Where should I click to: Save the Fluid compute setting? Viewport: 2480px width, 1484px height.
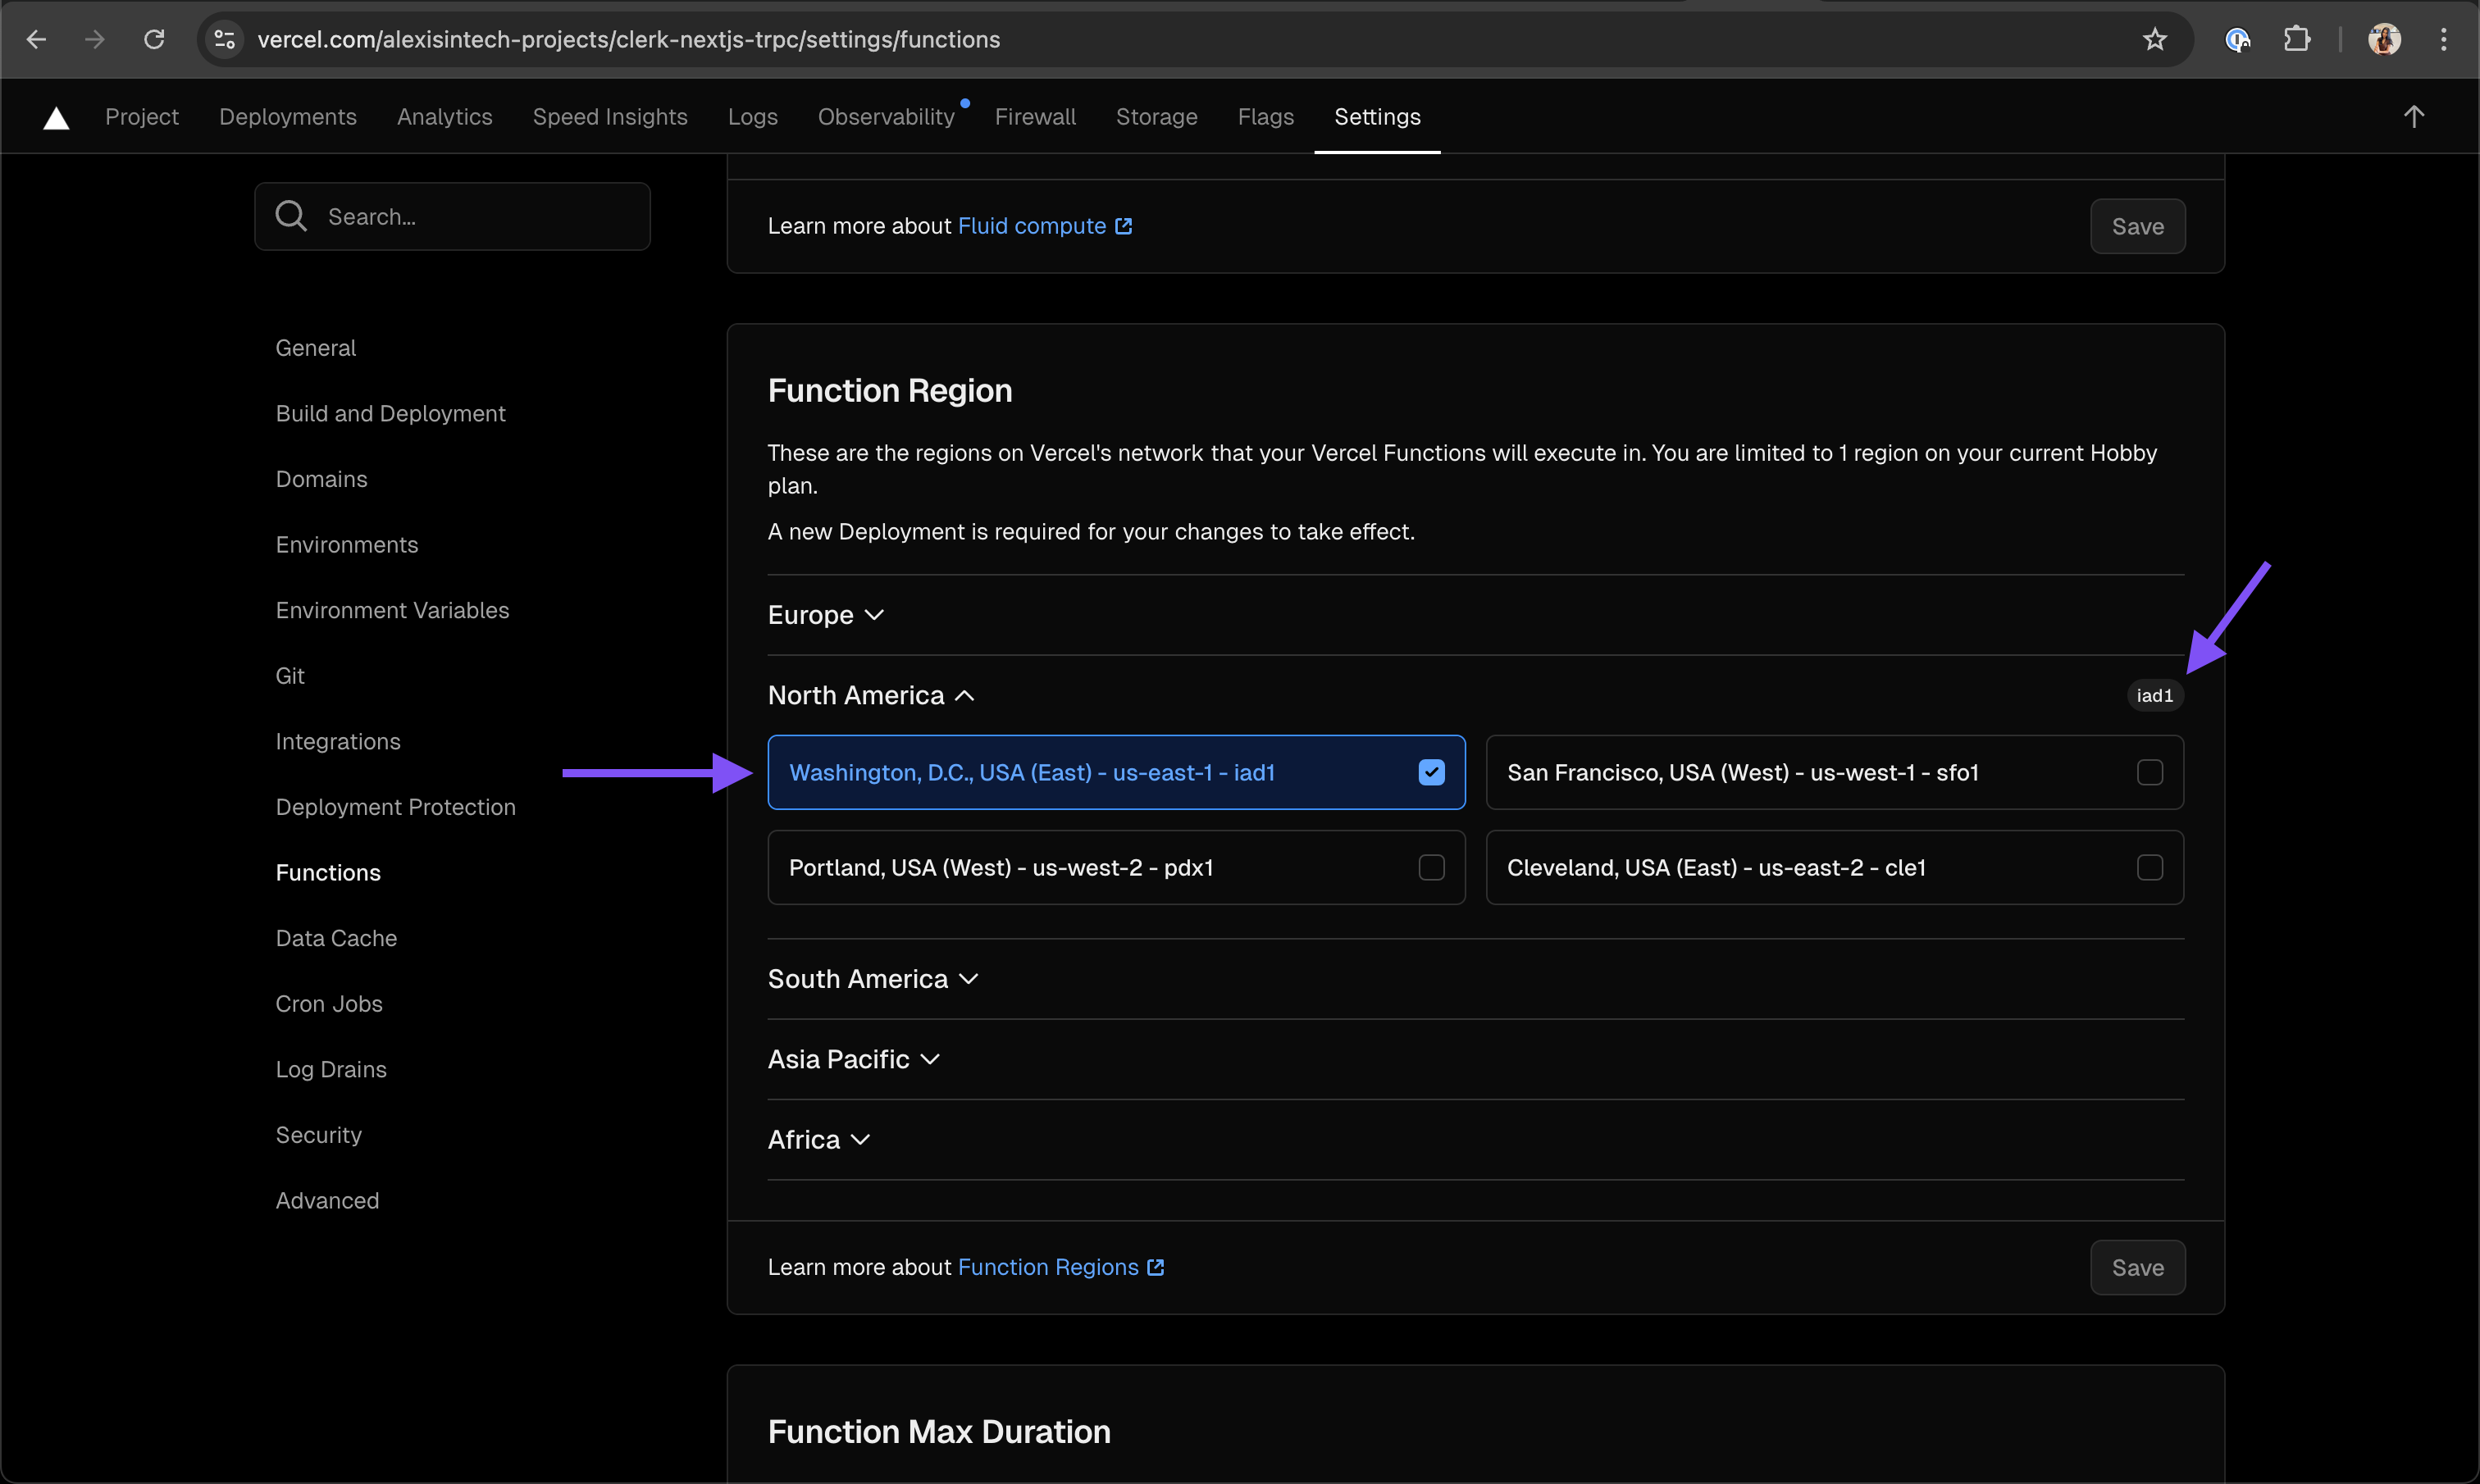[2137, 226]
